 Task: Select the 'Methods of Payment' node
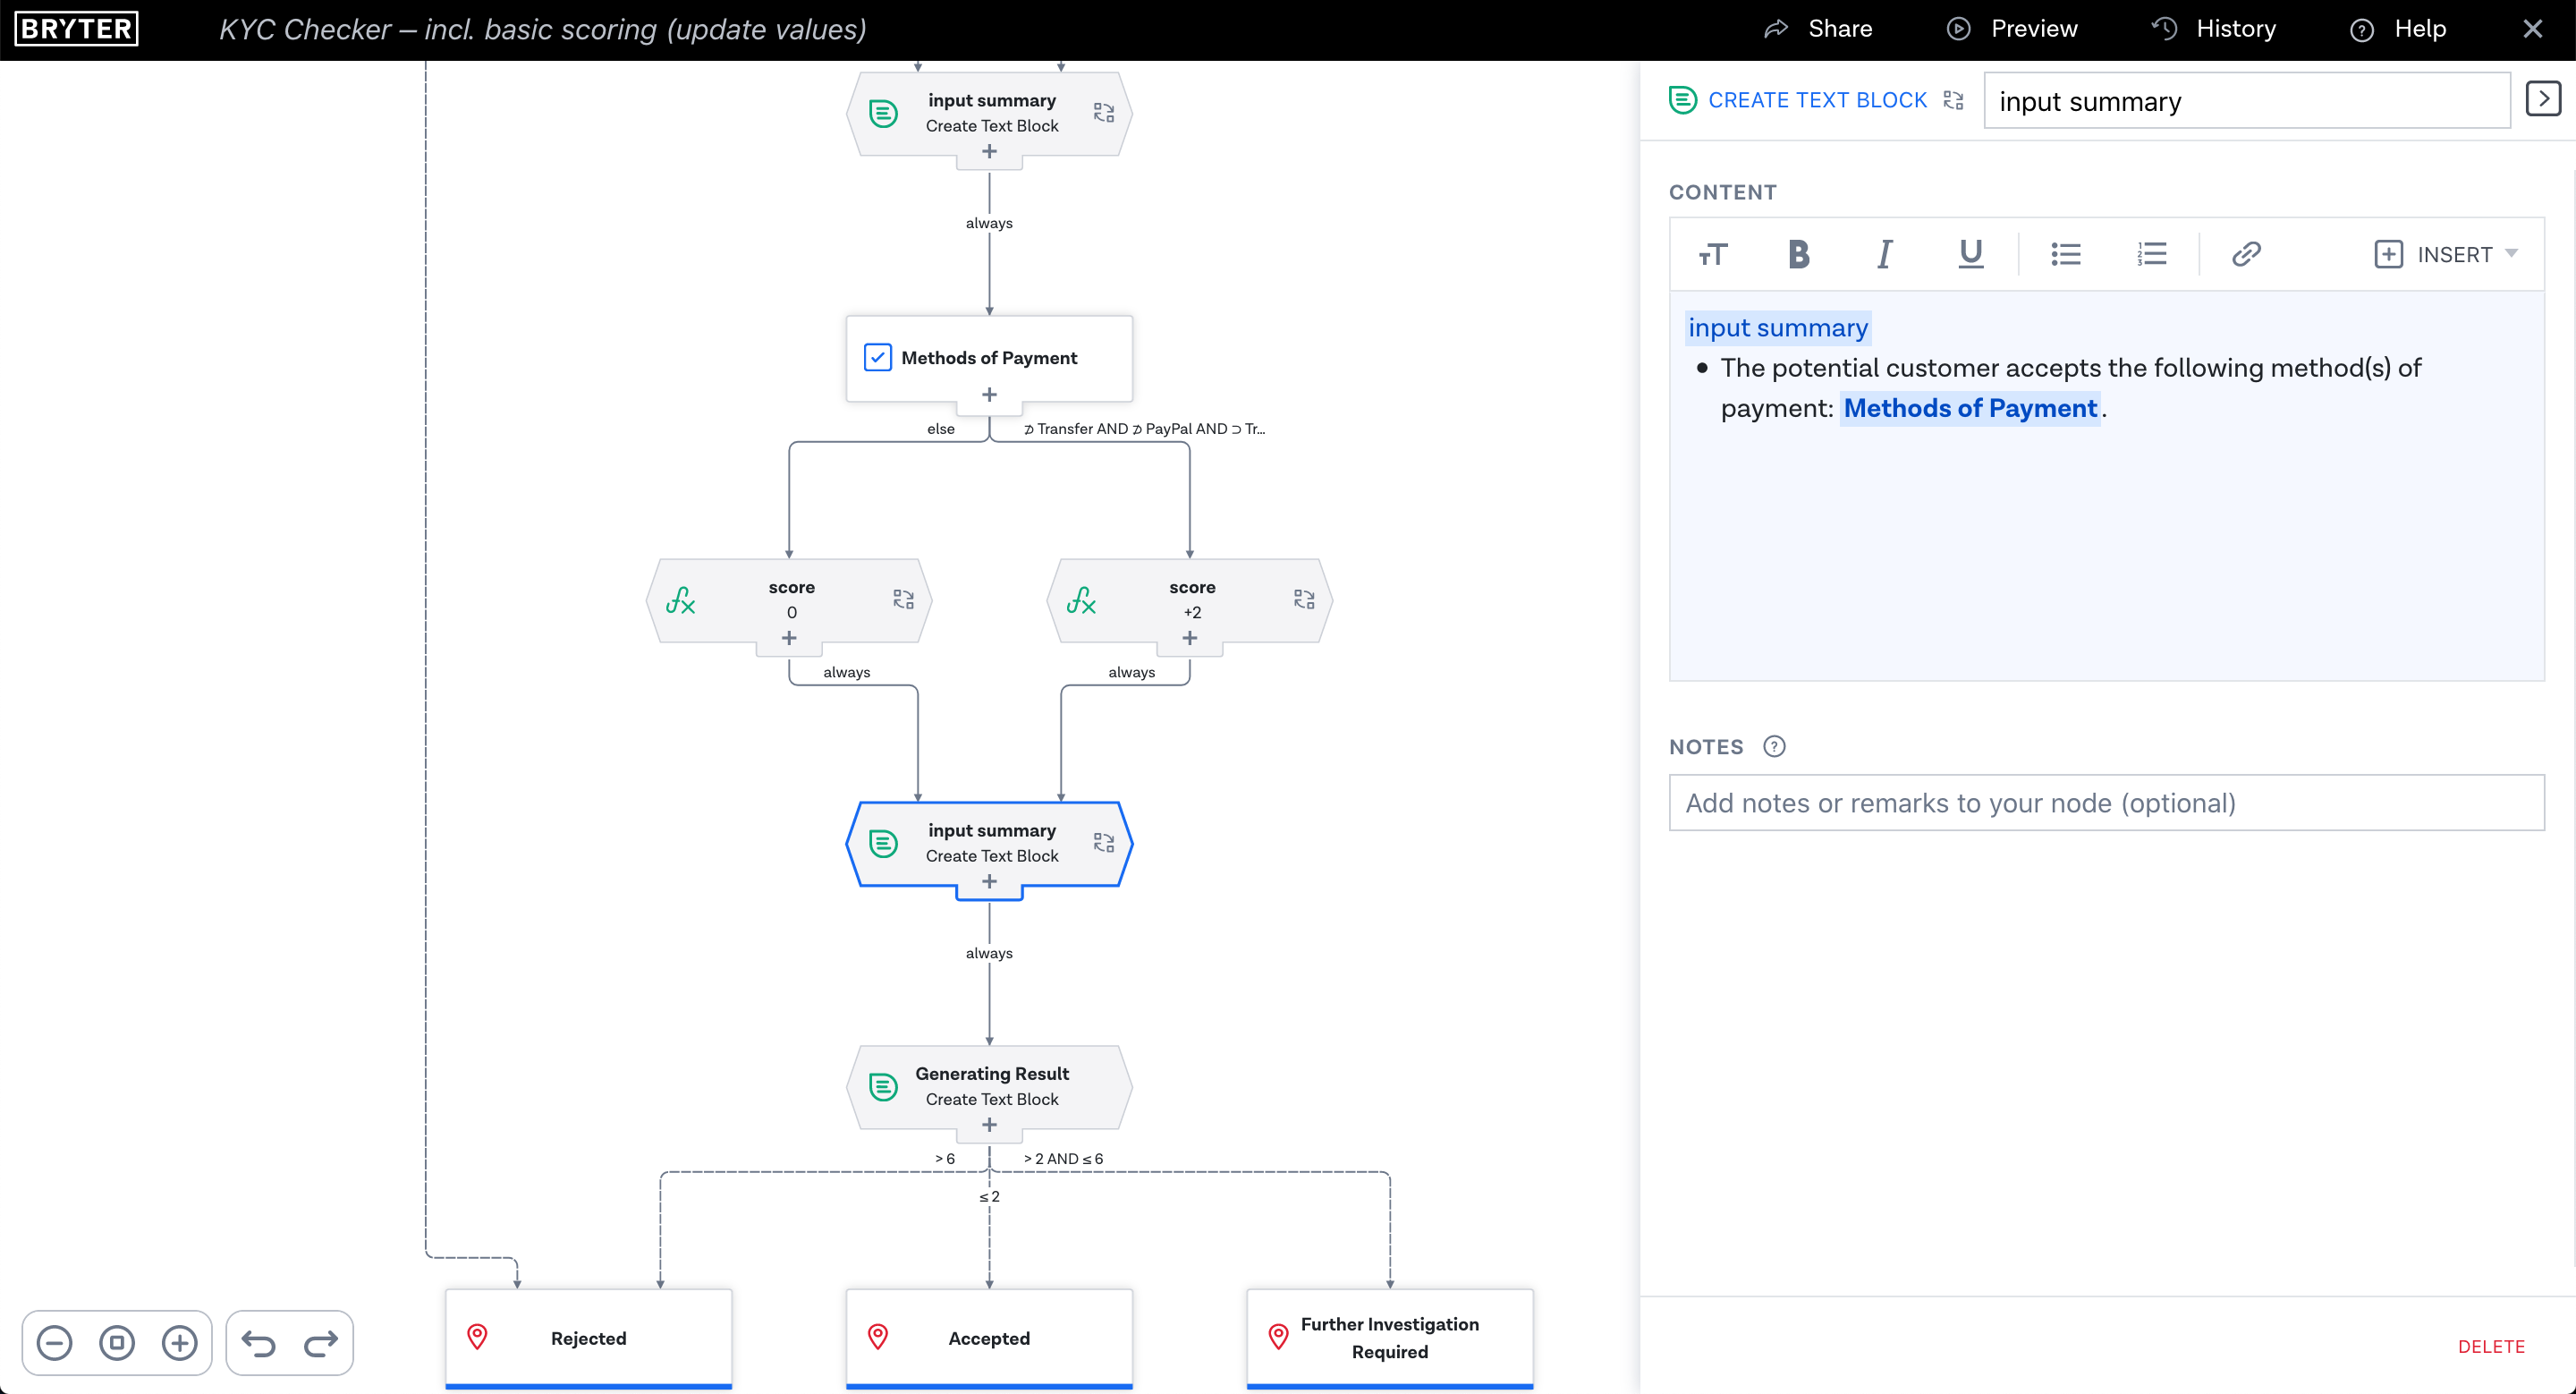(989, 358)
